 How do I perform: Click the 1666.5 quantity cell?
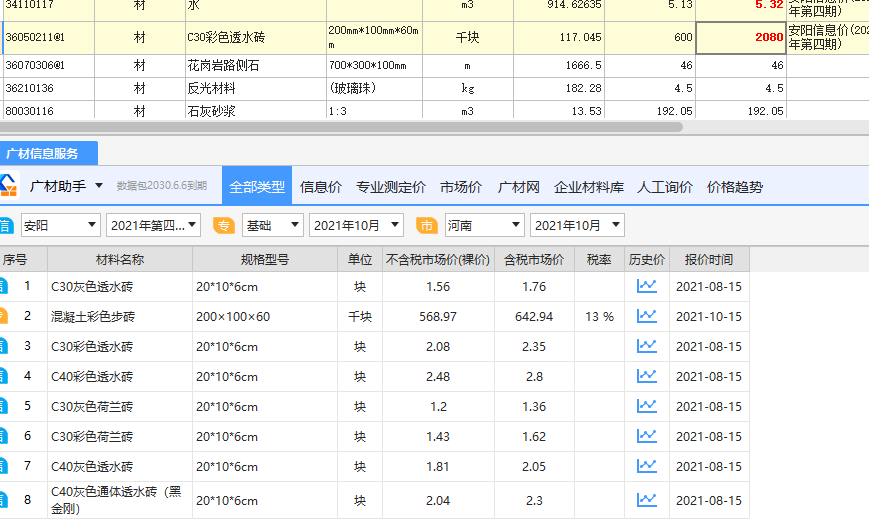point(559,65)
